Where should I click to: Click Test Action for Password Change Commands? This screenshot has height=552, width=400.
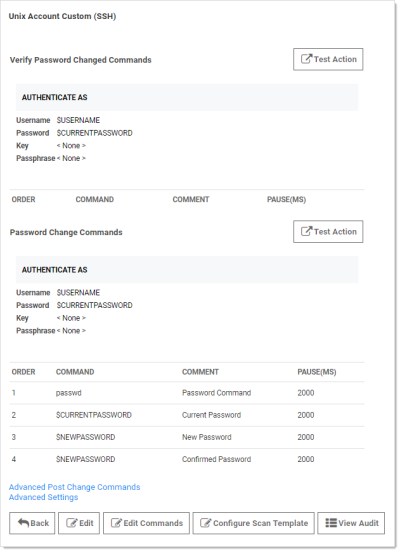[x=328, y=232]
